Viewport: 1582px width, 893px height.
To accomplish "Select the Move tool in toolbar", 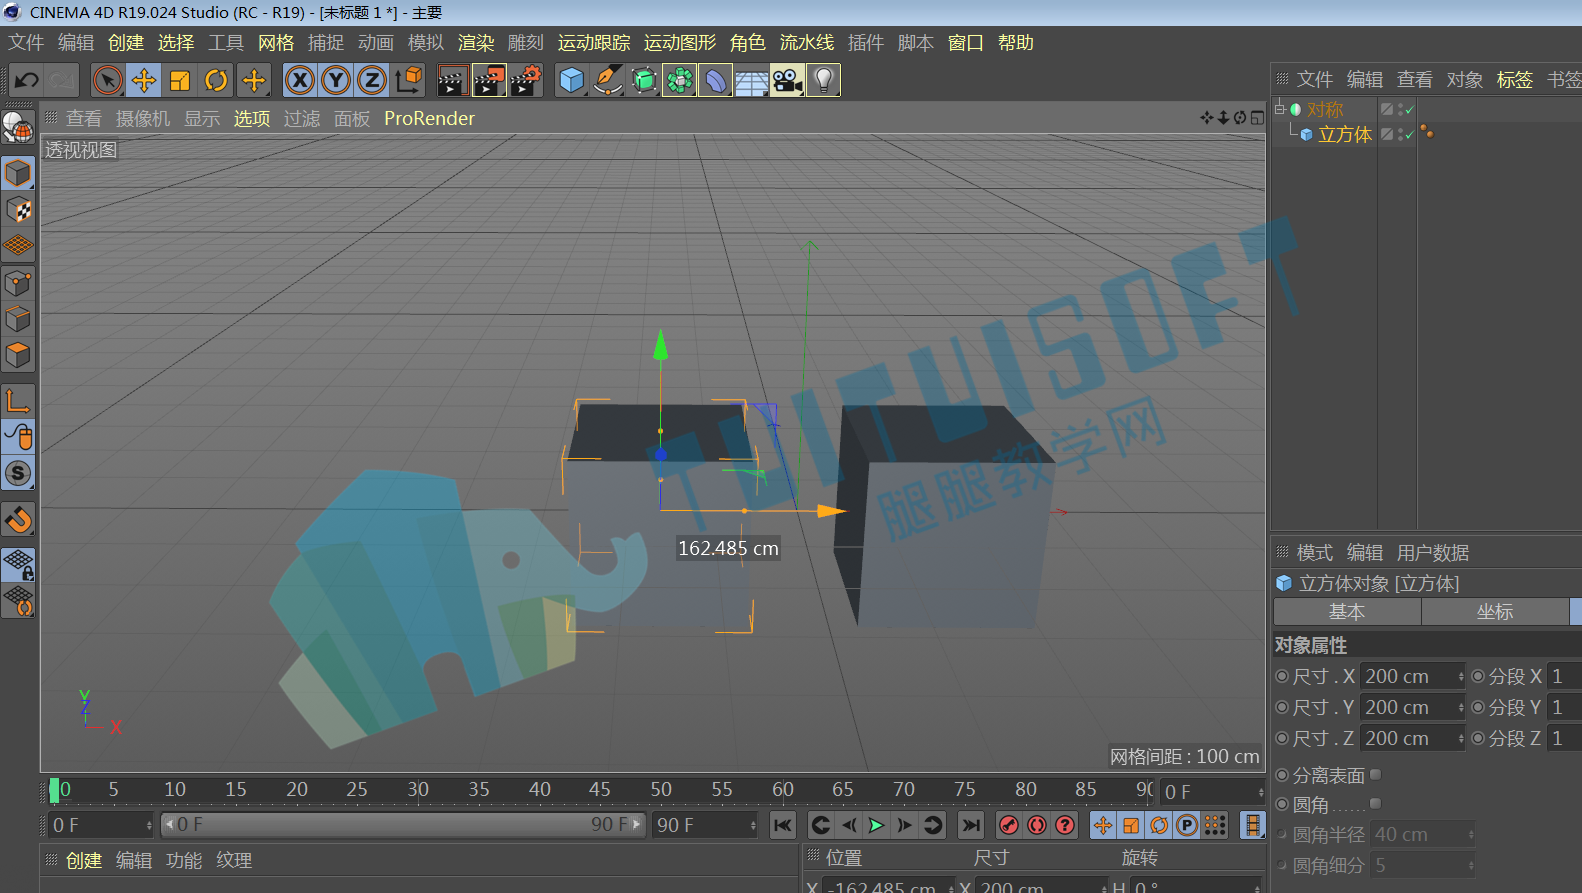I will 144,80.
